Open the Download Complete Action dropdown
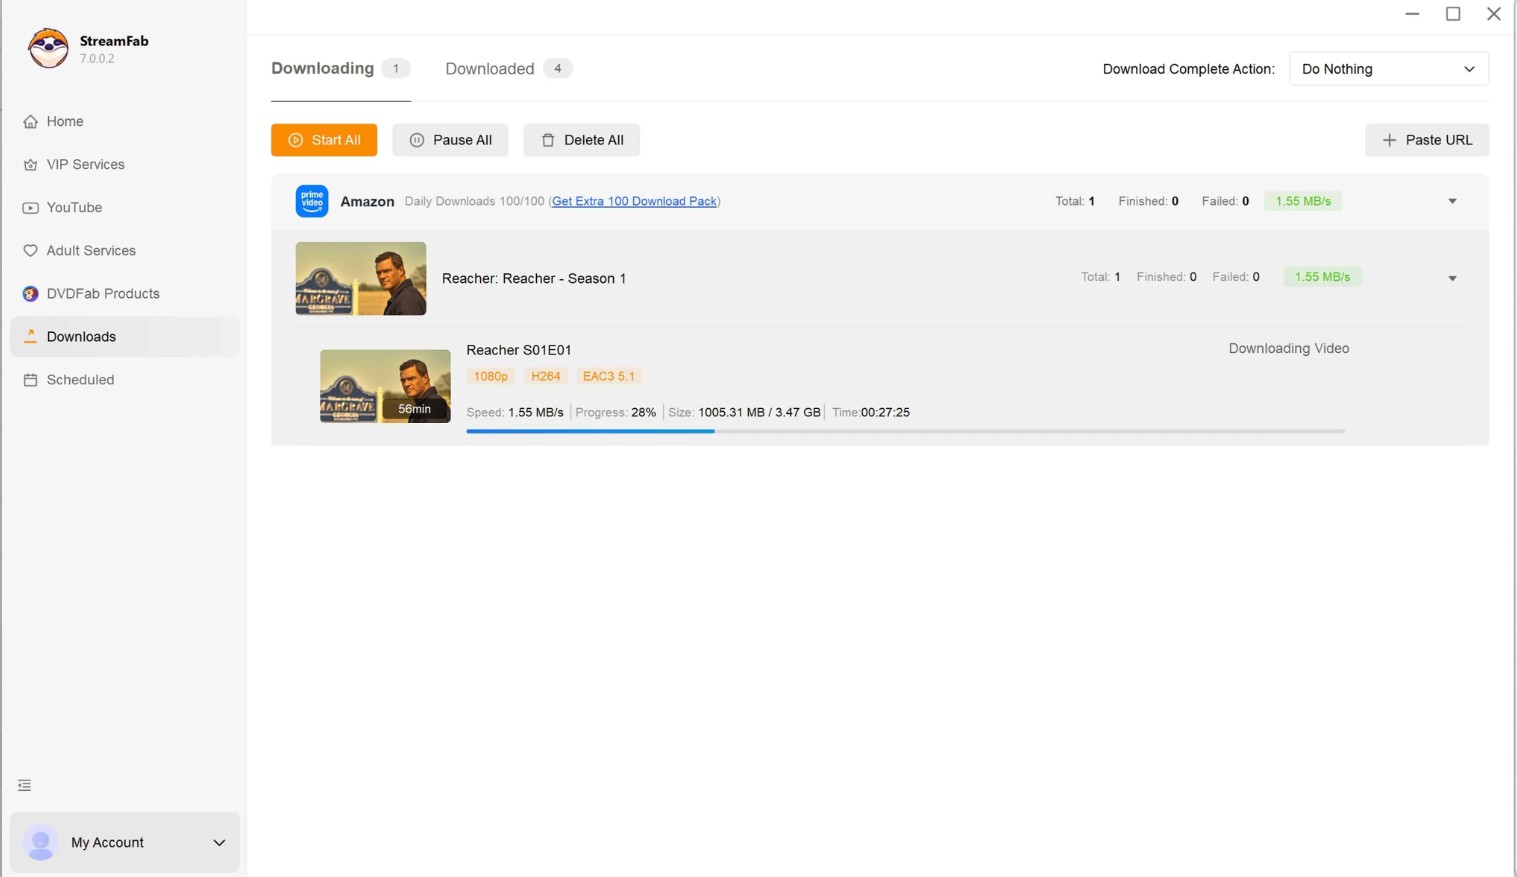Screen dimensions: 1517x877 coord(1388,68)
